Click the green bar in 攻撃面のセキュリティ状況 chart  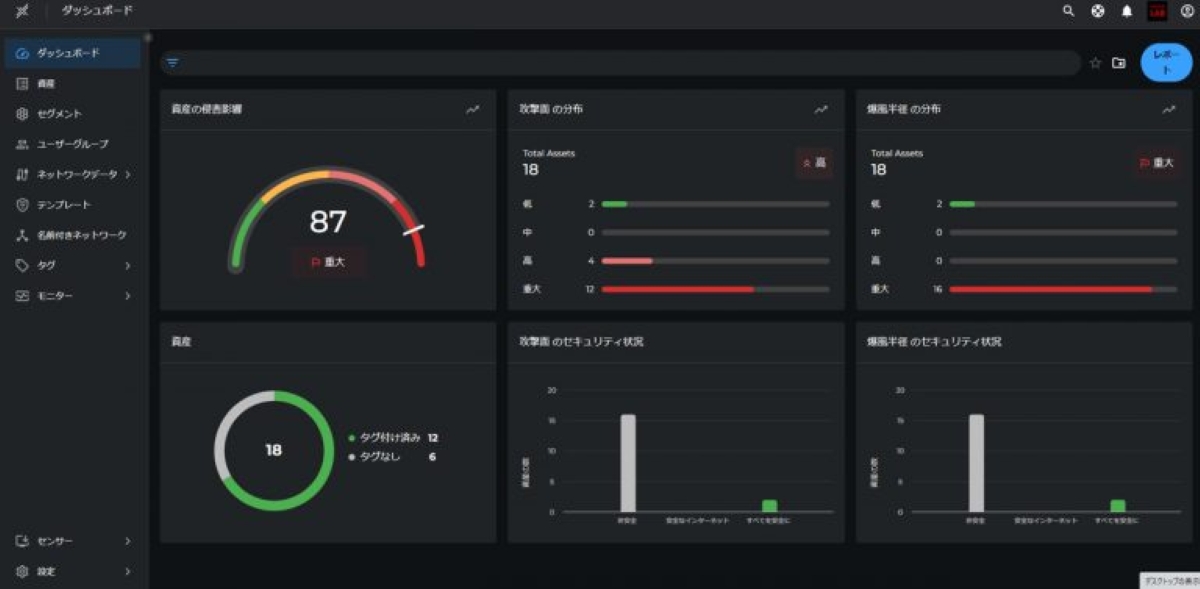tap(769, 506)
